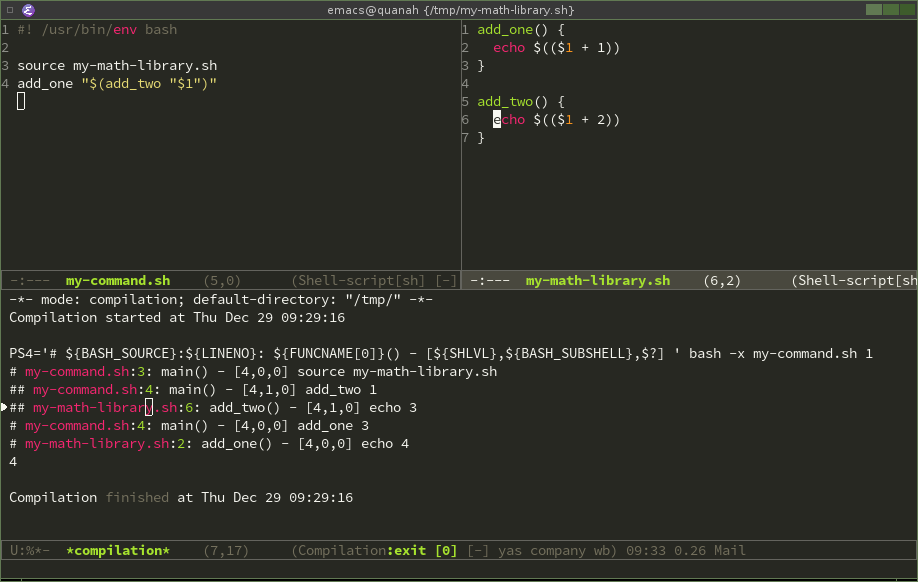918x582 pixels.
Task: Click '$(($1 + 2))' expression in library buffer
Action: [576, 120]
